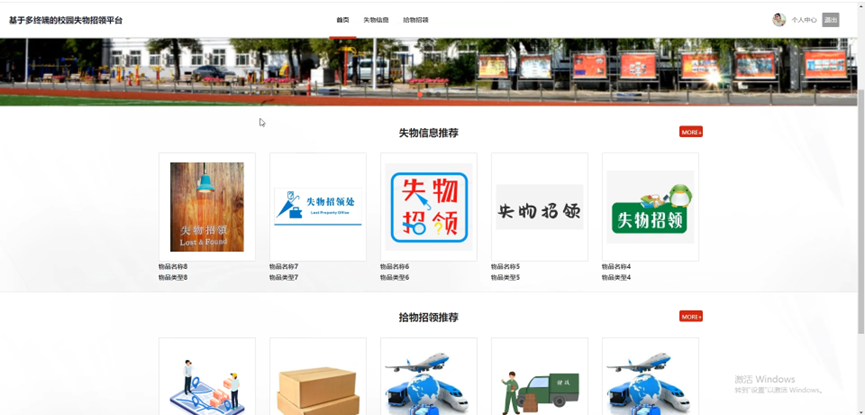
Task: Click the 物品类型7 label
Action: (284, 278)
